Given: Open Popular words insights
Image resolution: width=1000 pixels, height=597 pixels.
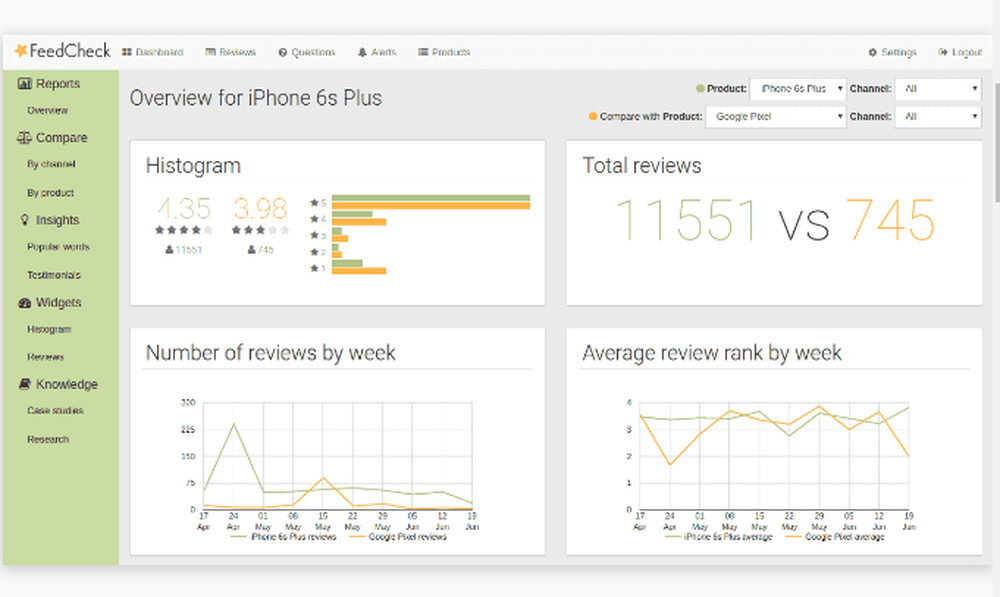Looking at the screenshot, I should (58, 247).
